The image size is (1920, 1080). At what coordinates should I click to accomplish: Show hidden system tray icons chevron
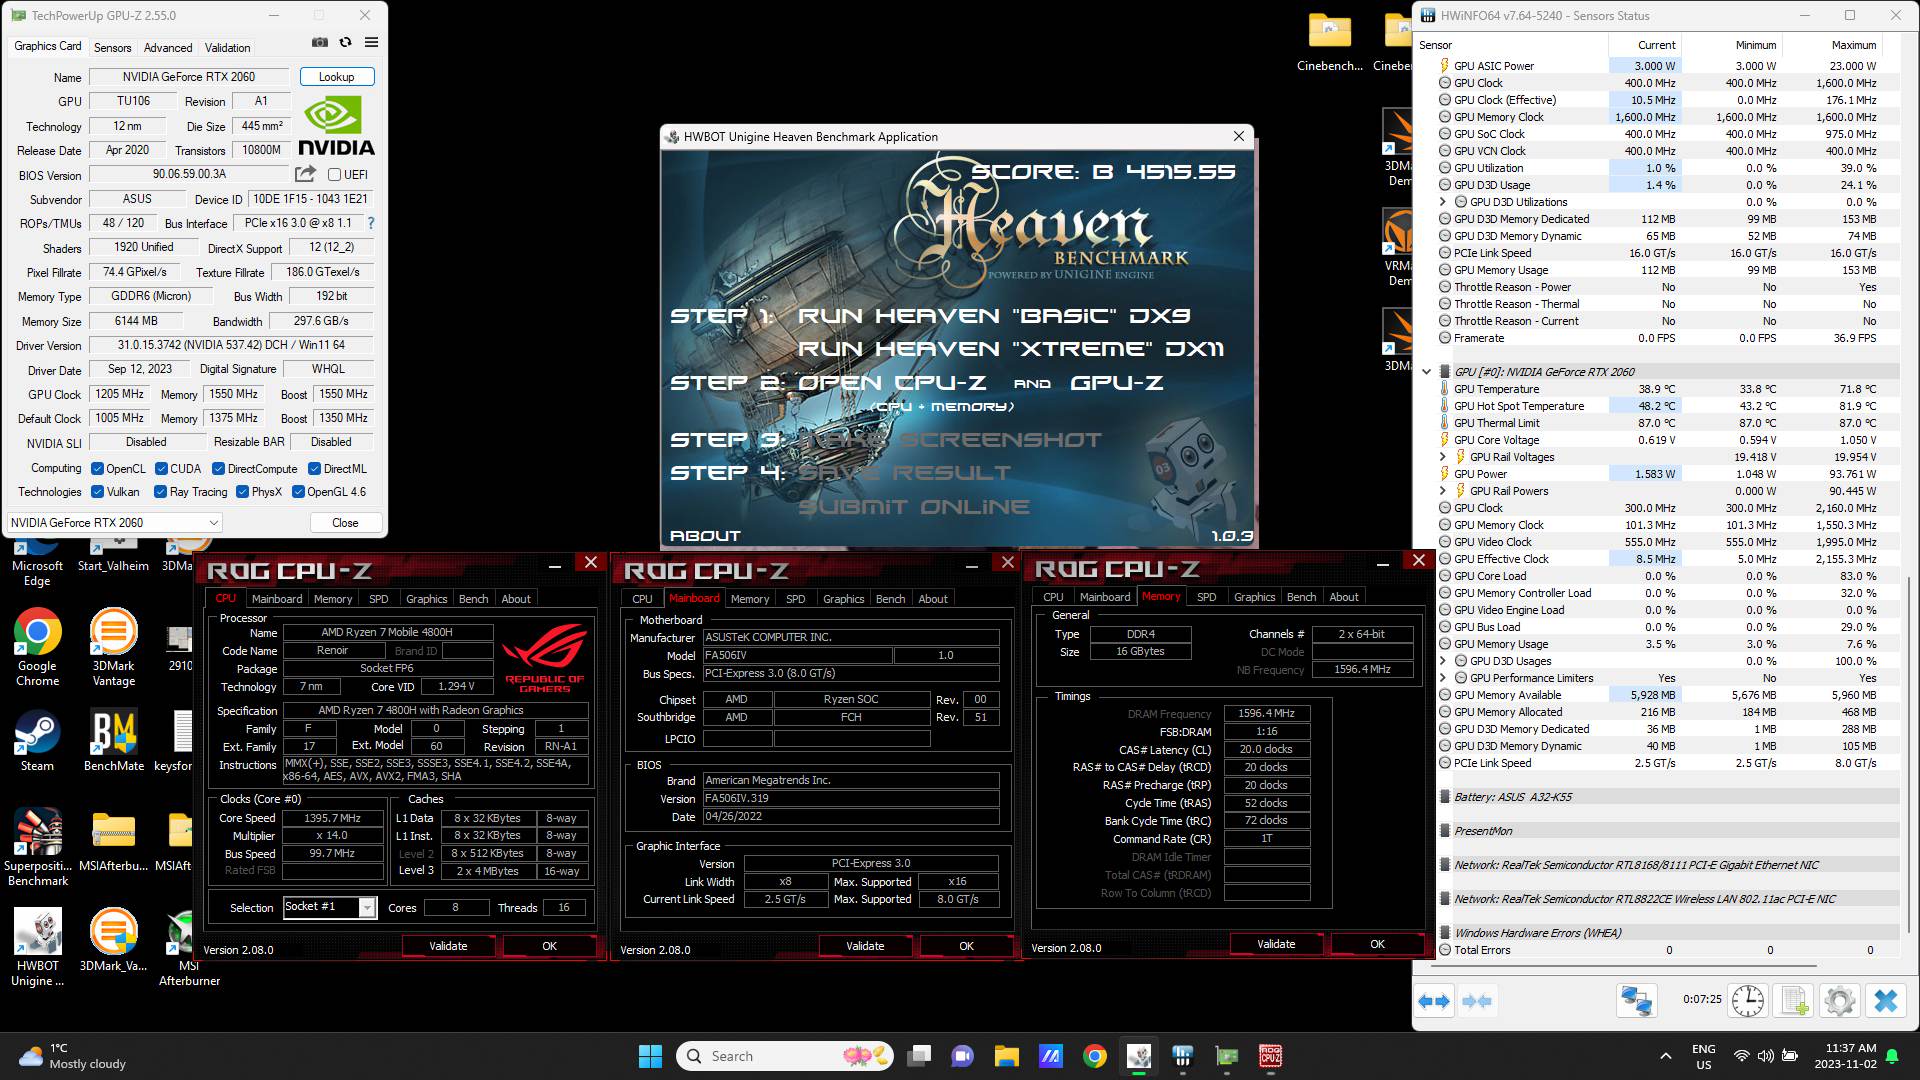[x=1665, y=1056]
